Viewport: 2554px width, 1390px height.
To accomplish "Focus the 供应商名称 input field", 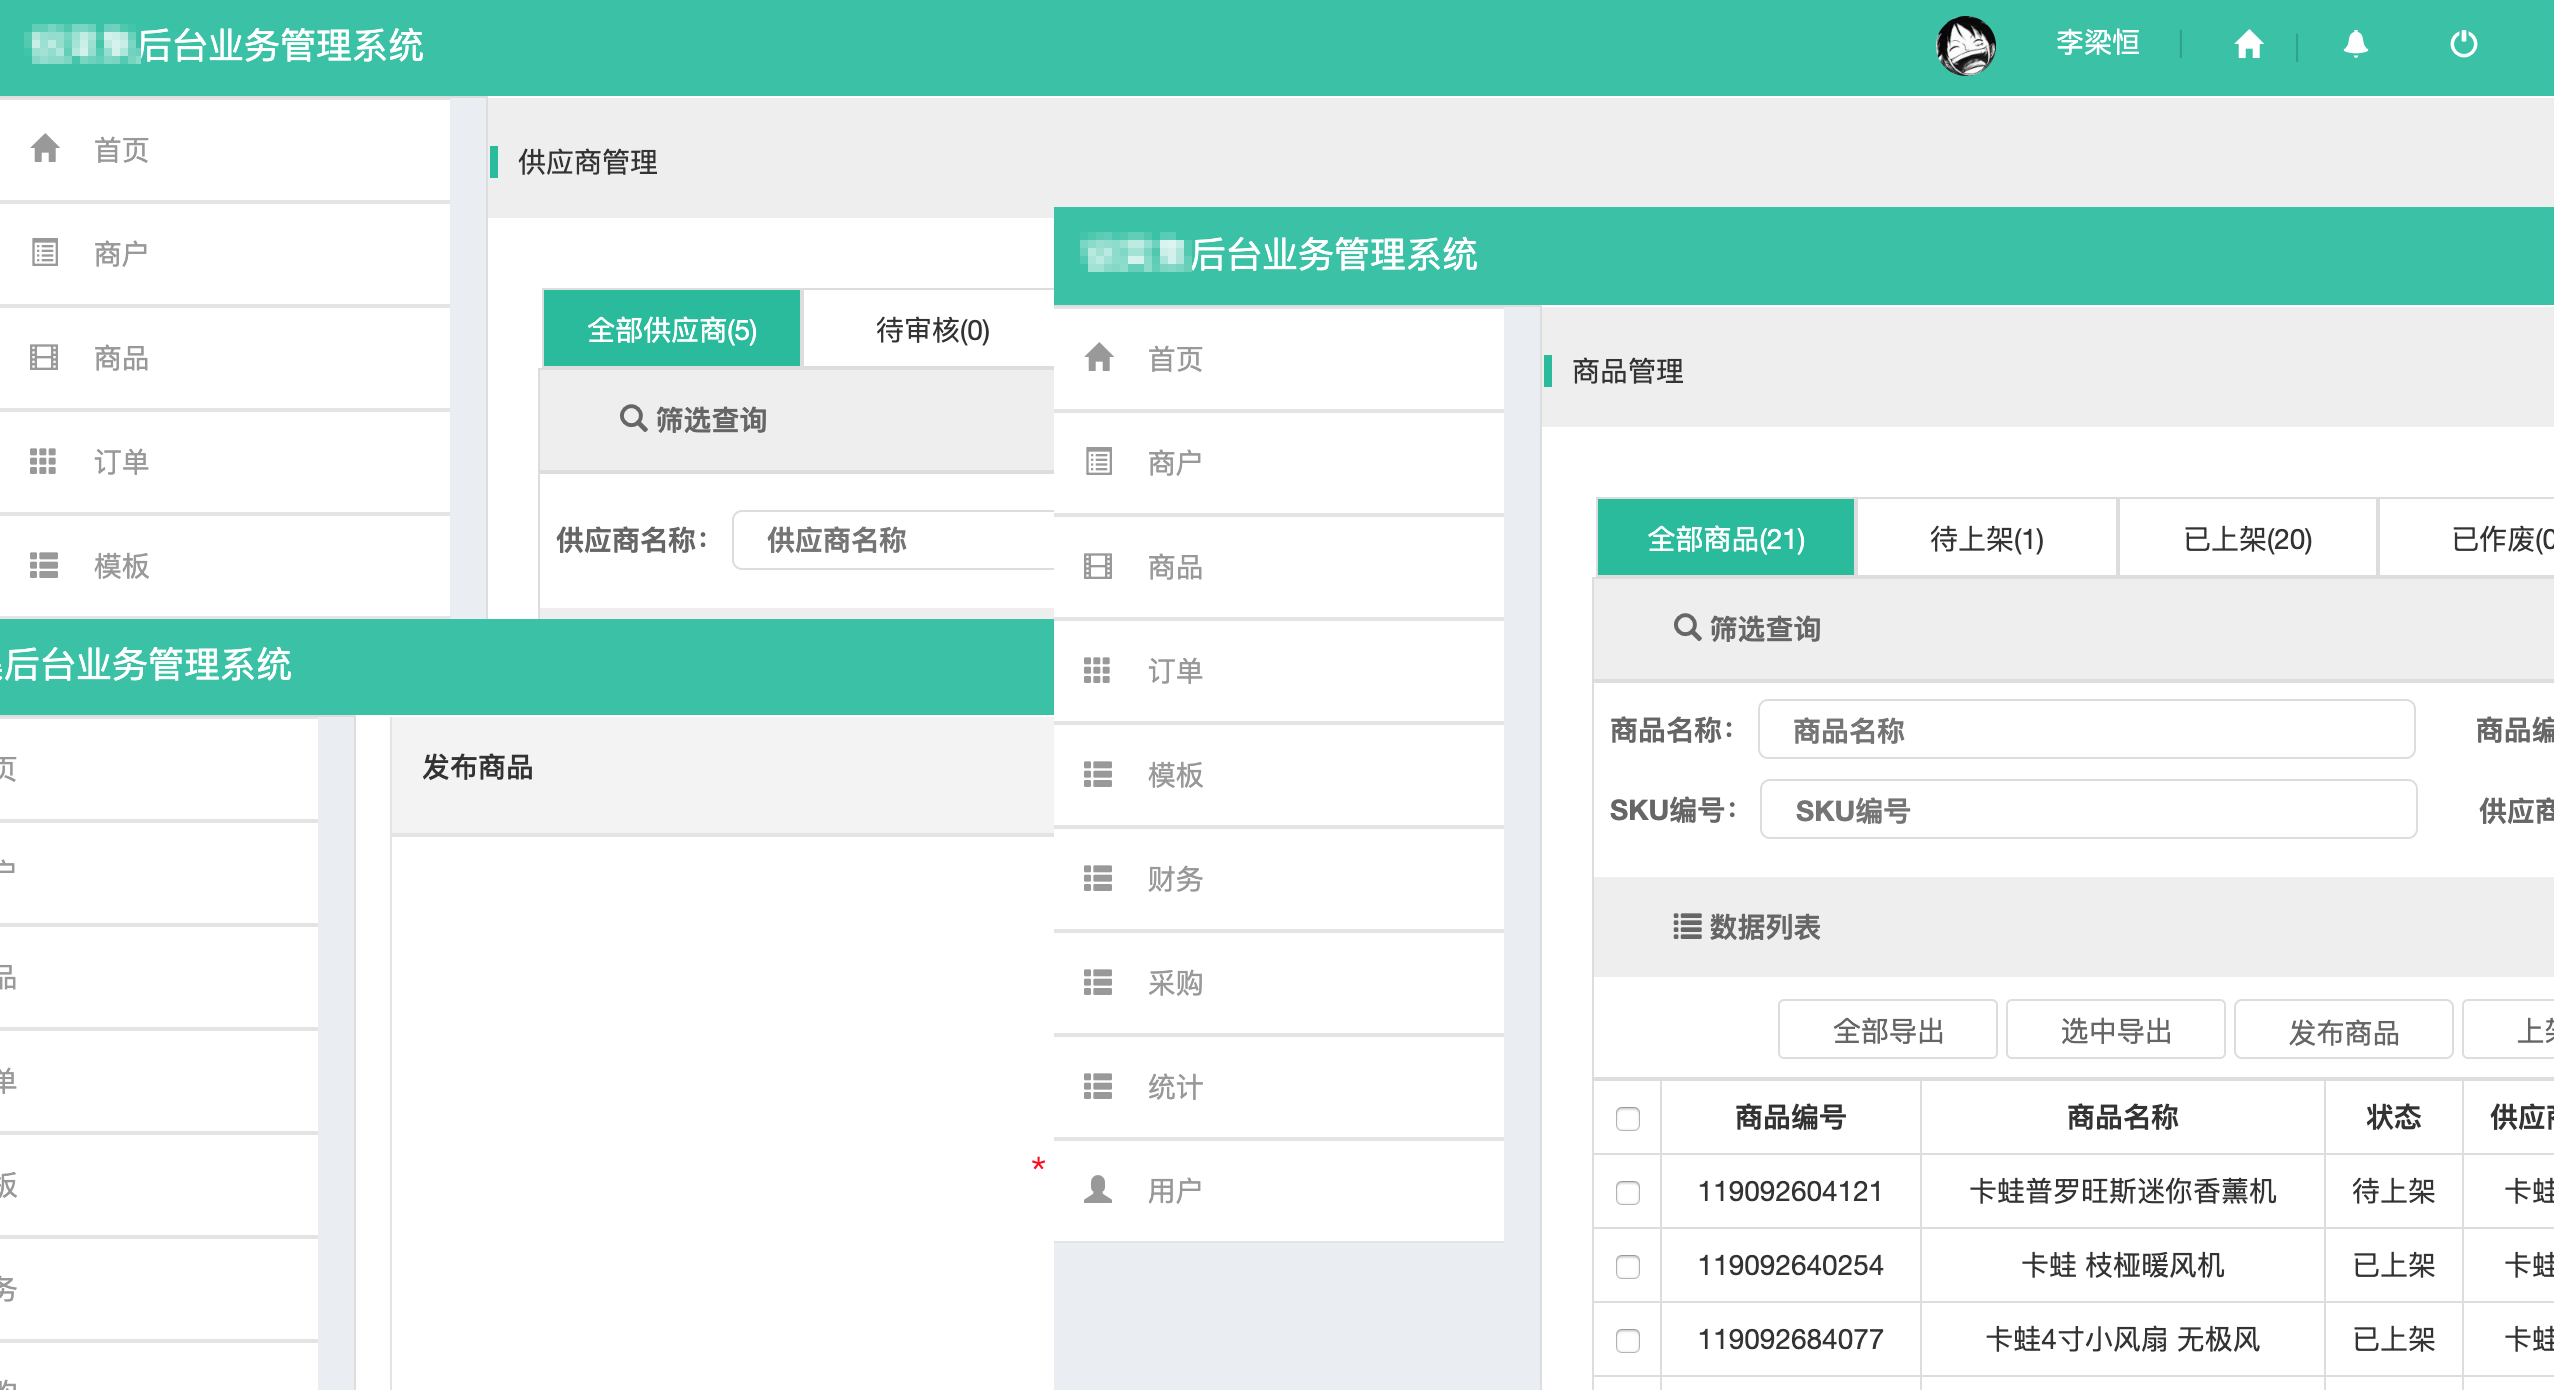I will [x=893, y=540].
